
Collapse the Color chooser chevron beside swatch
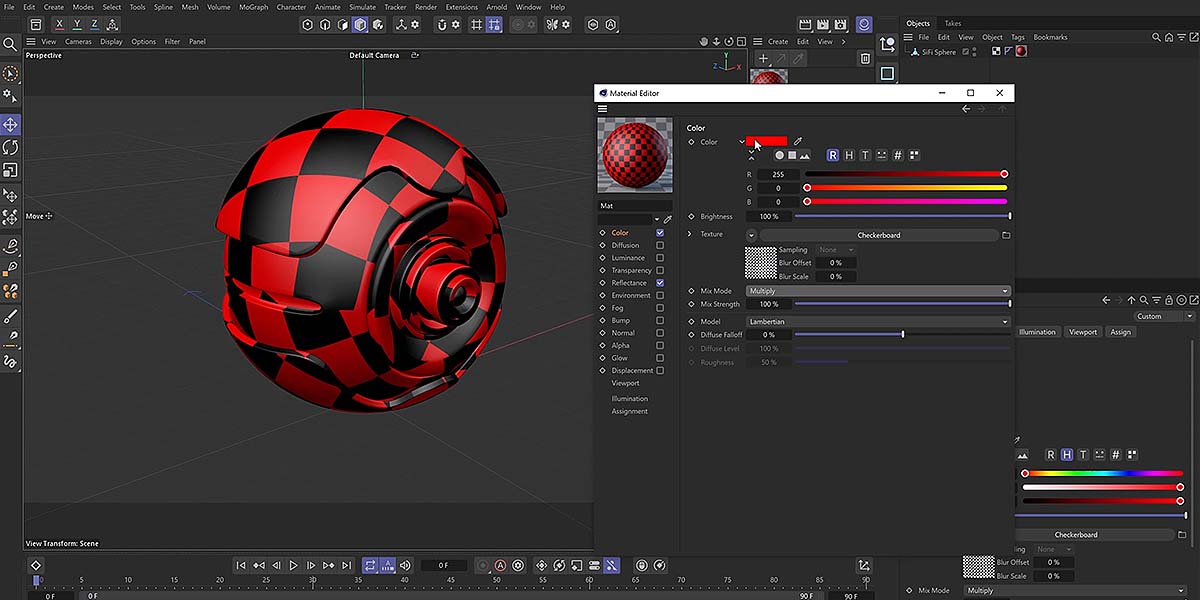[x=742, y=142]
